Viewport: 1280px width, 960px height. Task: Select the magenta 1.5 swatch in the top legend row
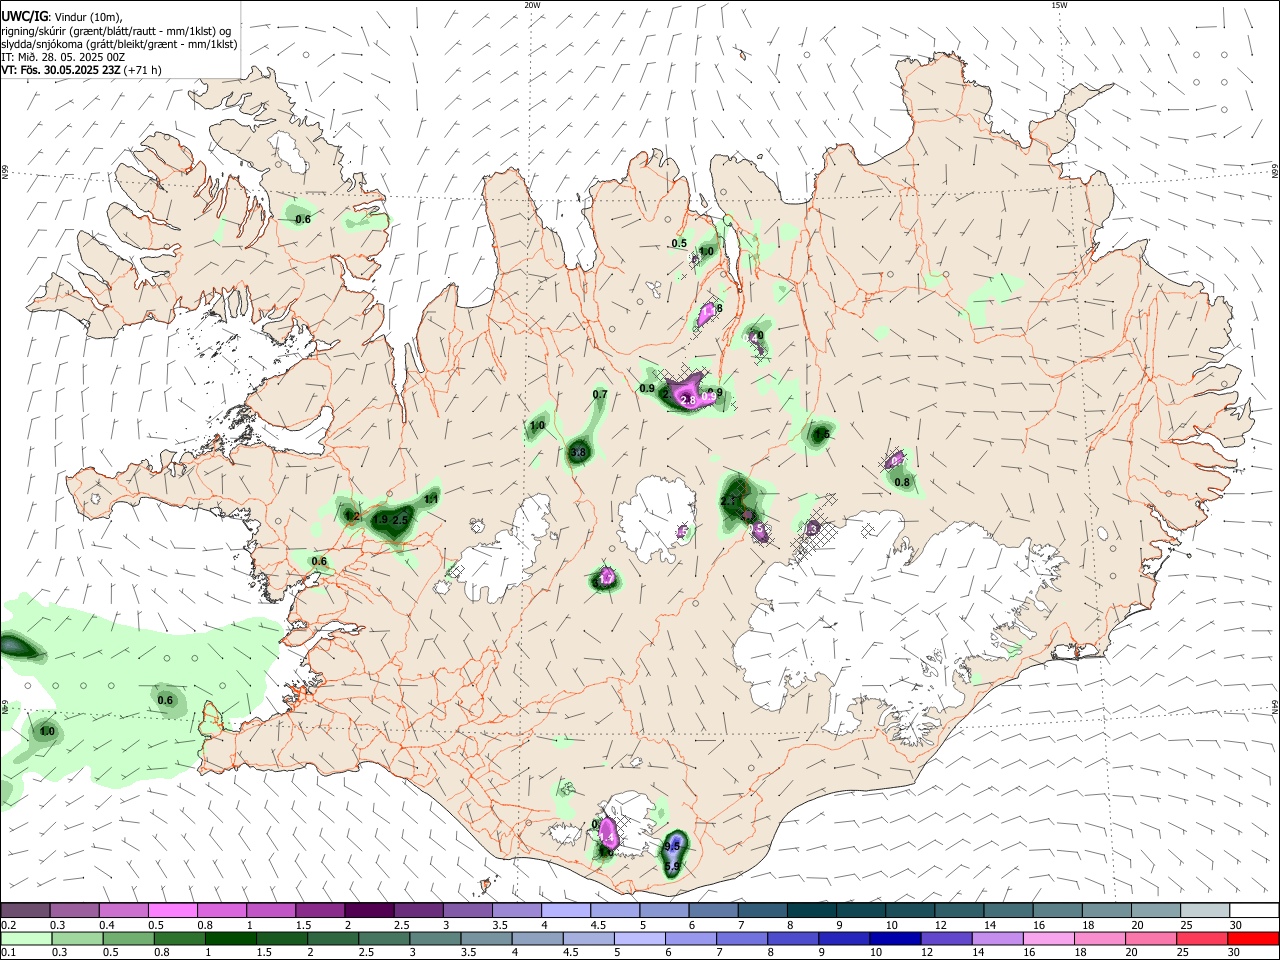click(x=319, y=910)
